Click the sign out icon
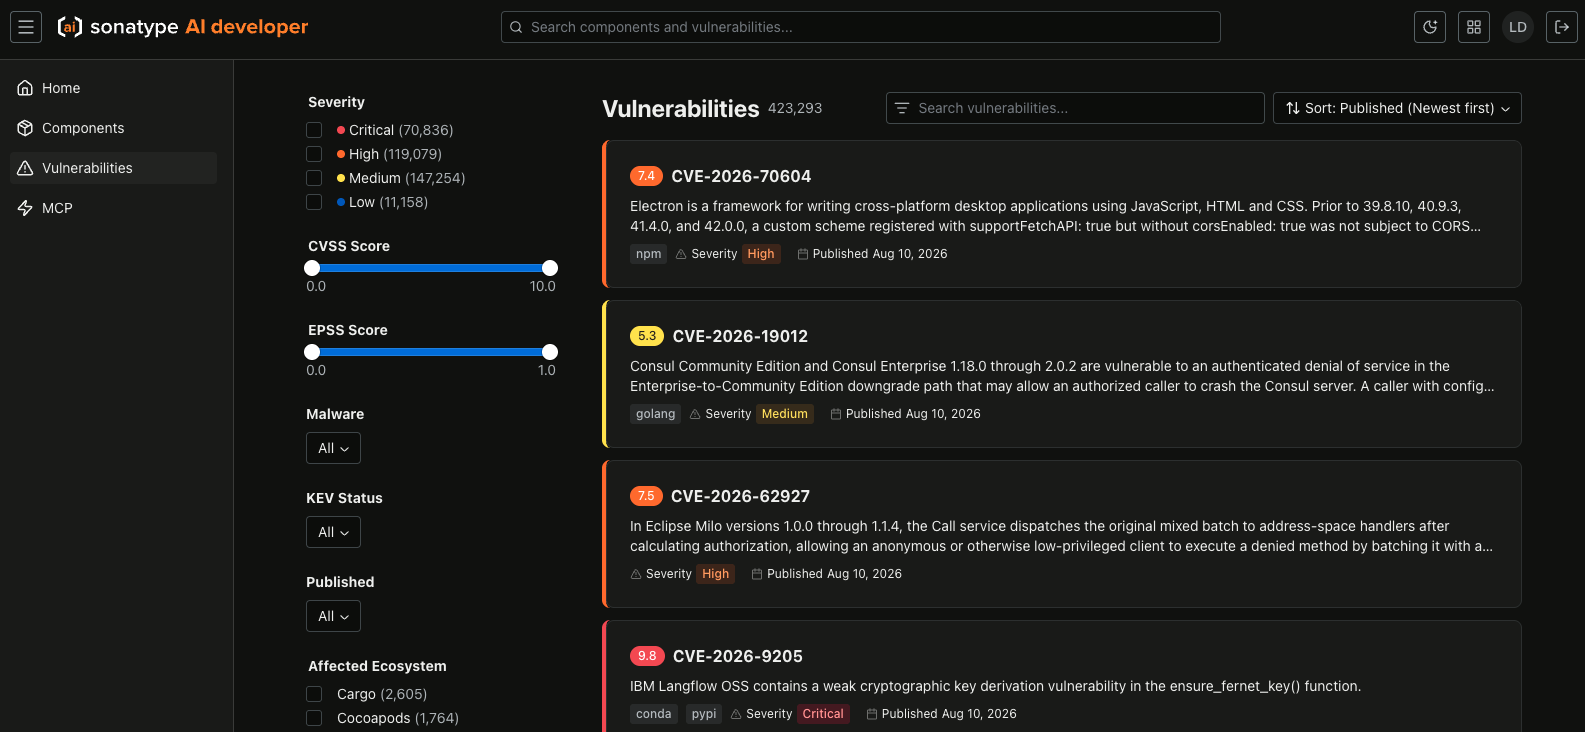 (1562, 27)
